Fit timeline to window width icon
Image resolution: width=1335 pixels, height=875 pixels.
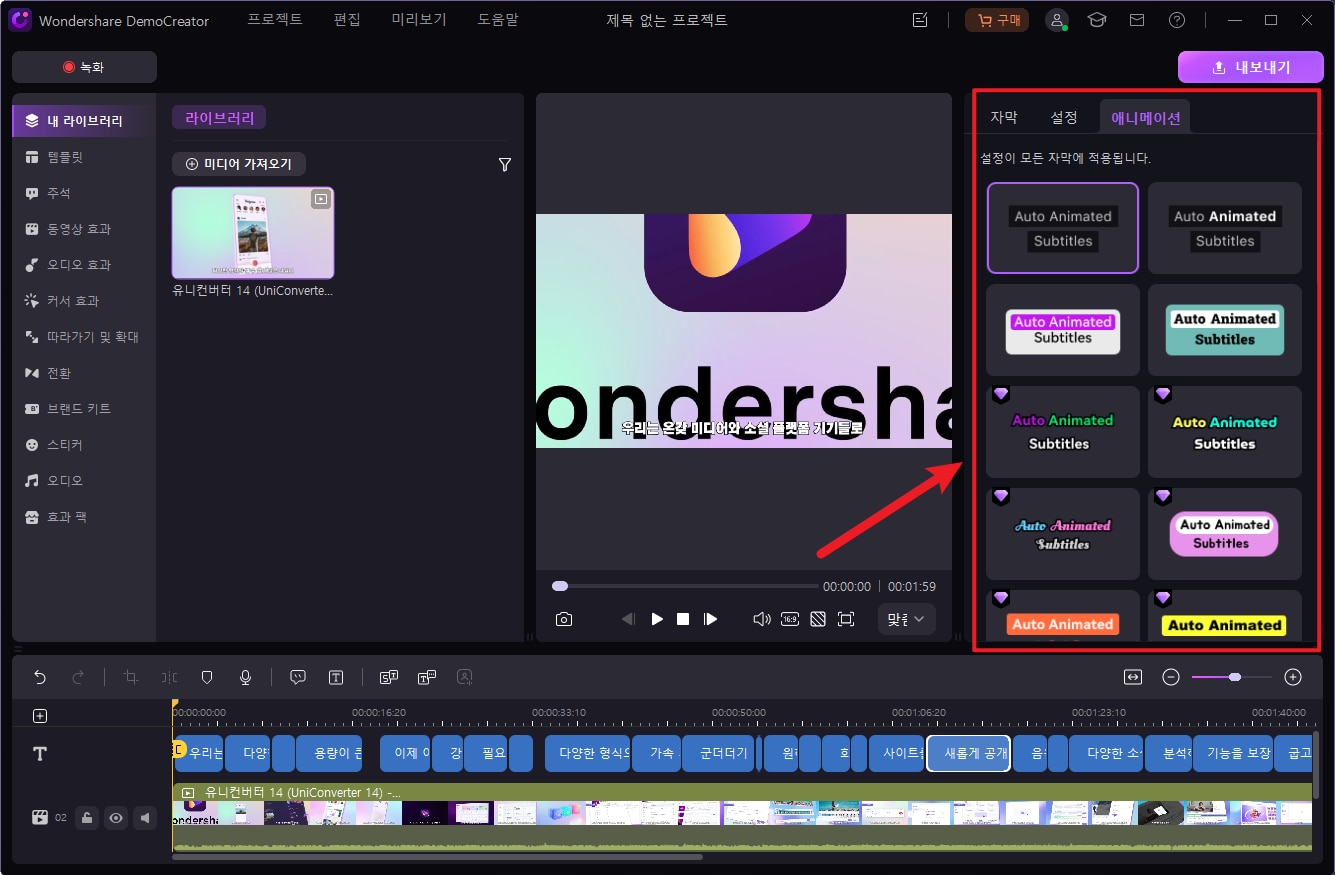pos(1133,677)
